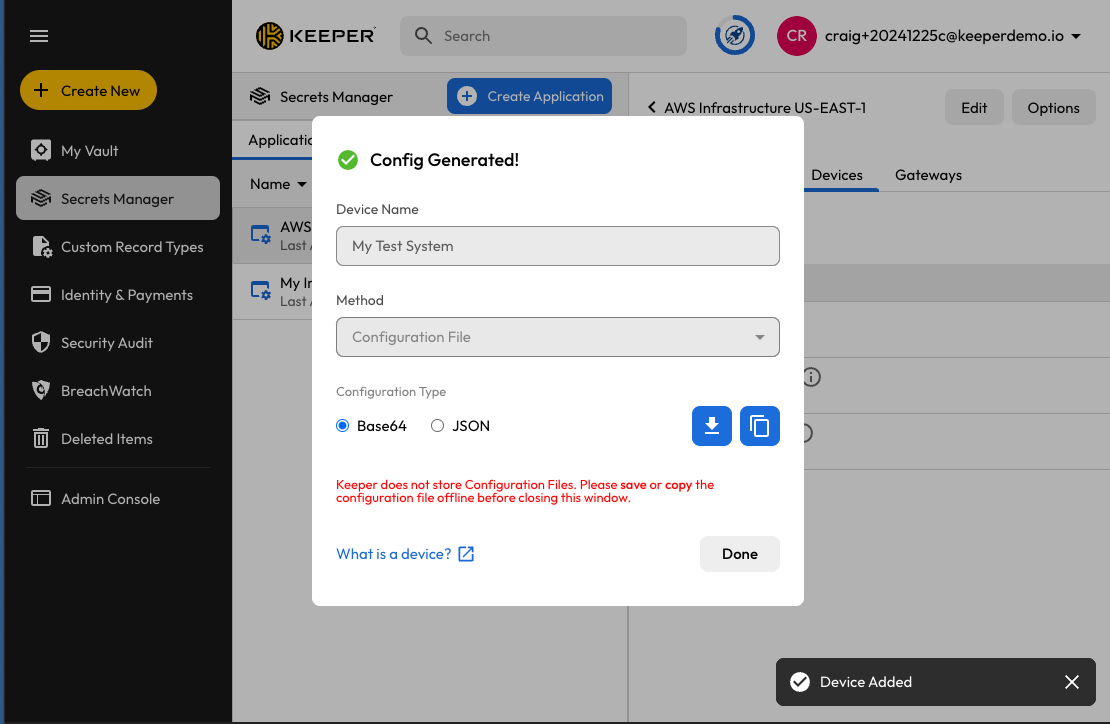Viewport: 1110px width, 724px height.
Task: Open the account menu dropdown arrow
Action: [x=1076, y=36]
